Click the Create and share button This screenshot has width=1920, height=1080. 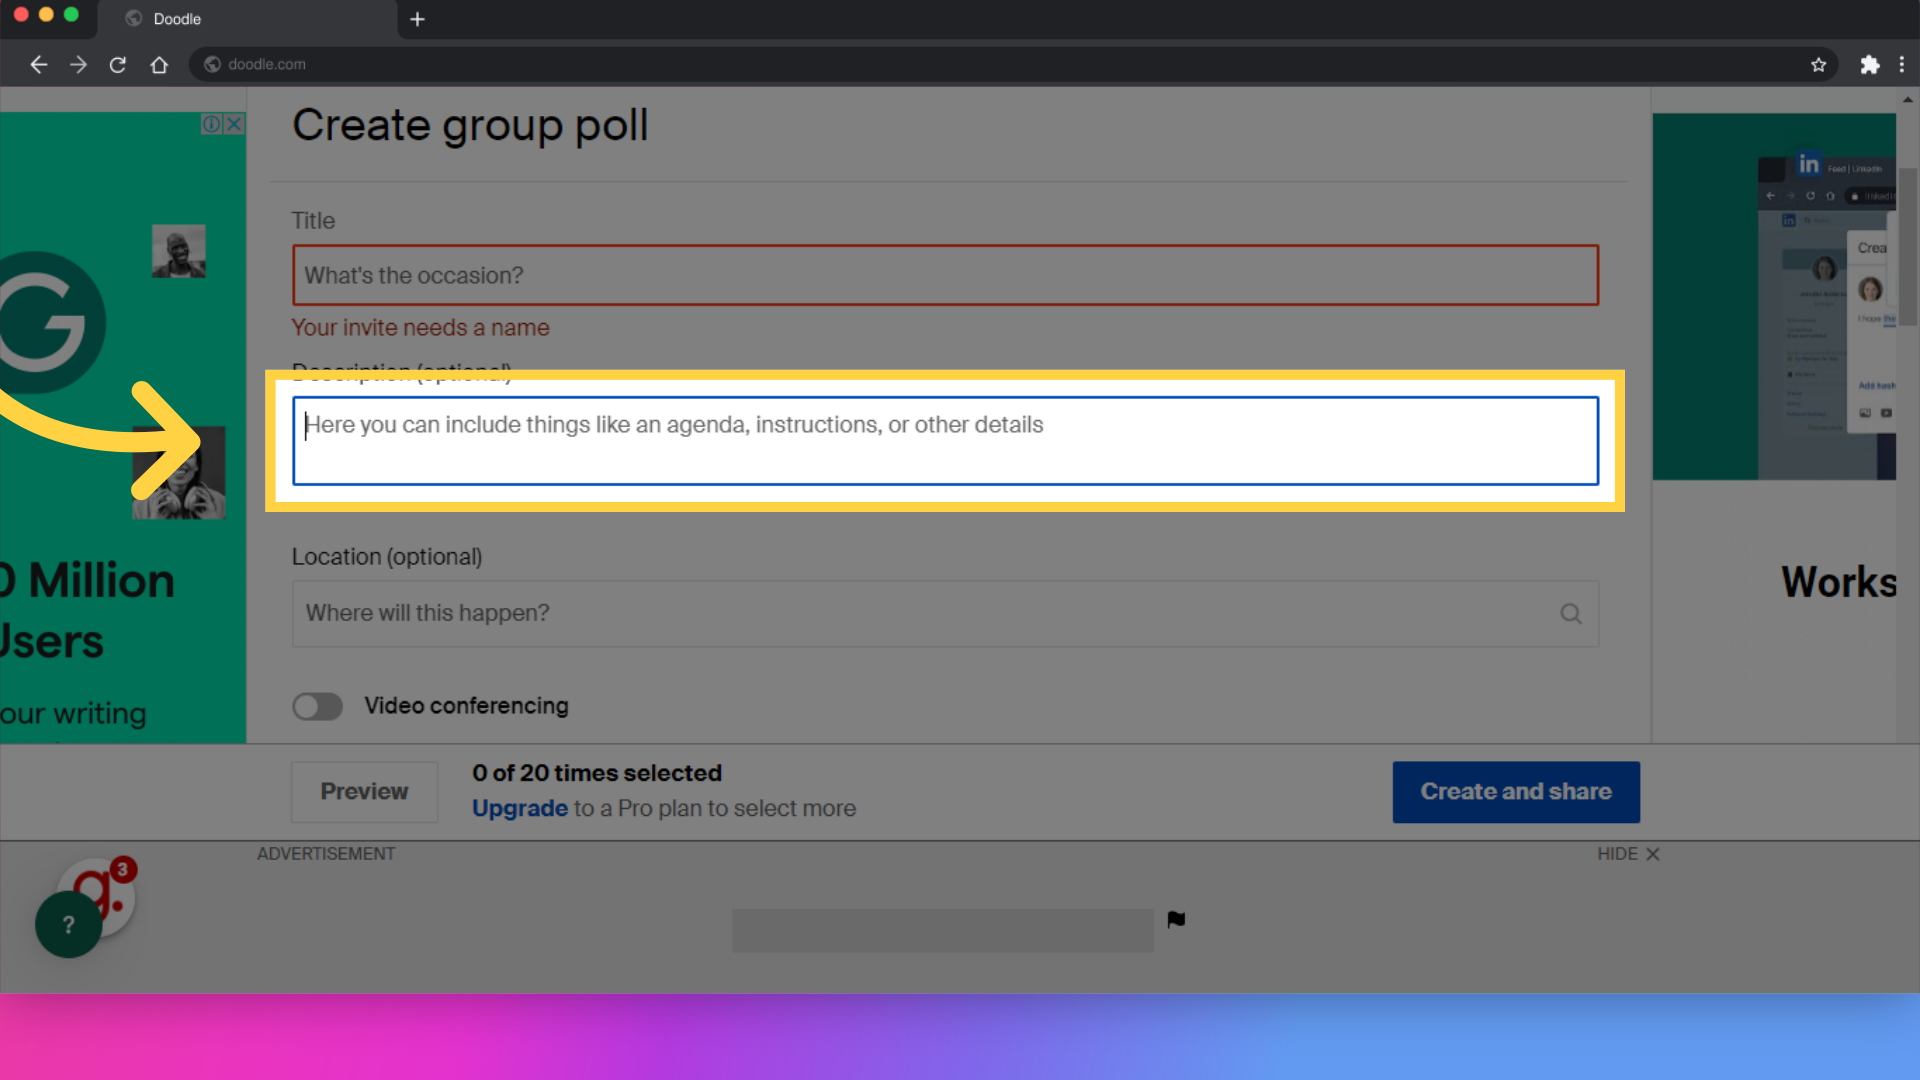[x=1516, y=791]
